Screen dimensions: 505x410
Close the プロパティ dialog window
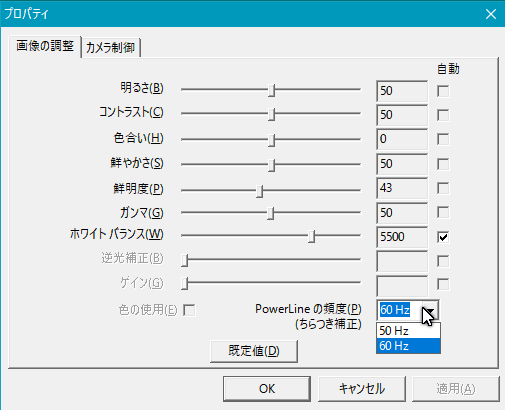coord(491,14)
